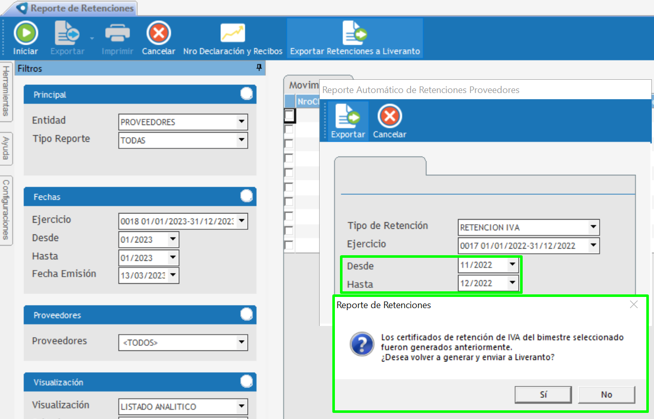Open the Tipo Reporte dropdown showing TODAS
The width and height of the screenshot is (654, 419).
point(241,140)
